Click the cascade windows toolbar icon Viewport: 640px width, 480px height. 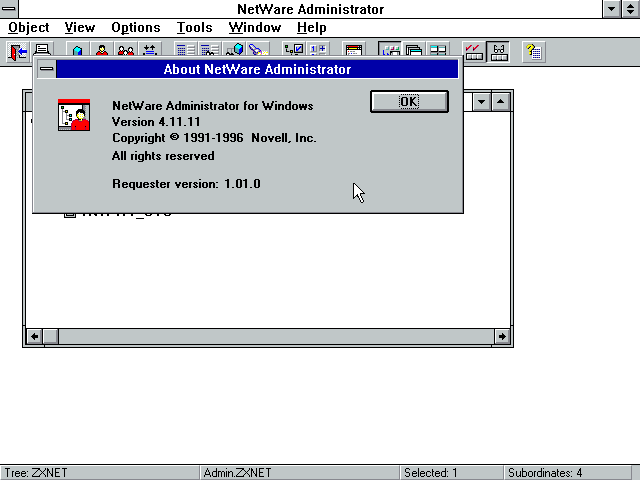(x=414, y=50)
